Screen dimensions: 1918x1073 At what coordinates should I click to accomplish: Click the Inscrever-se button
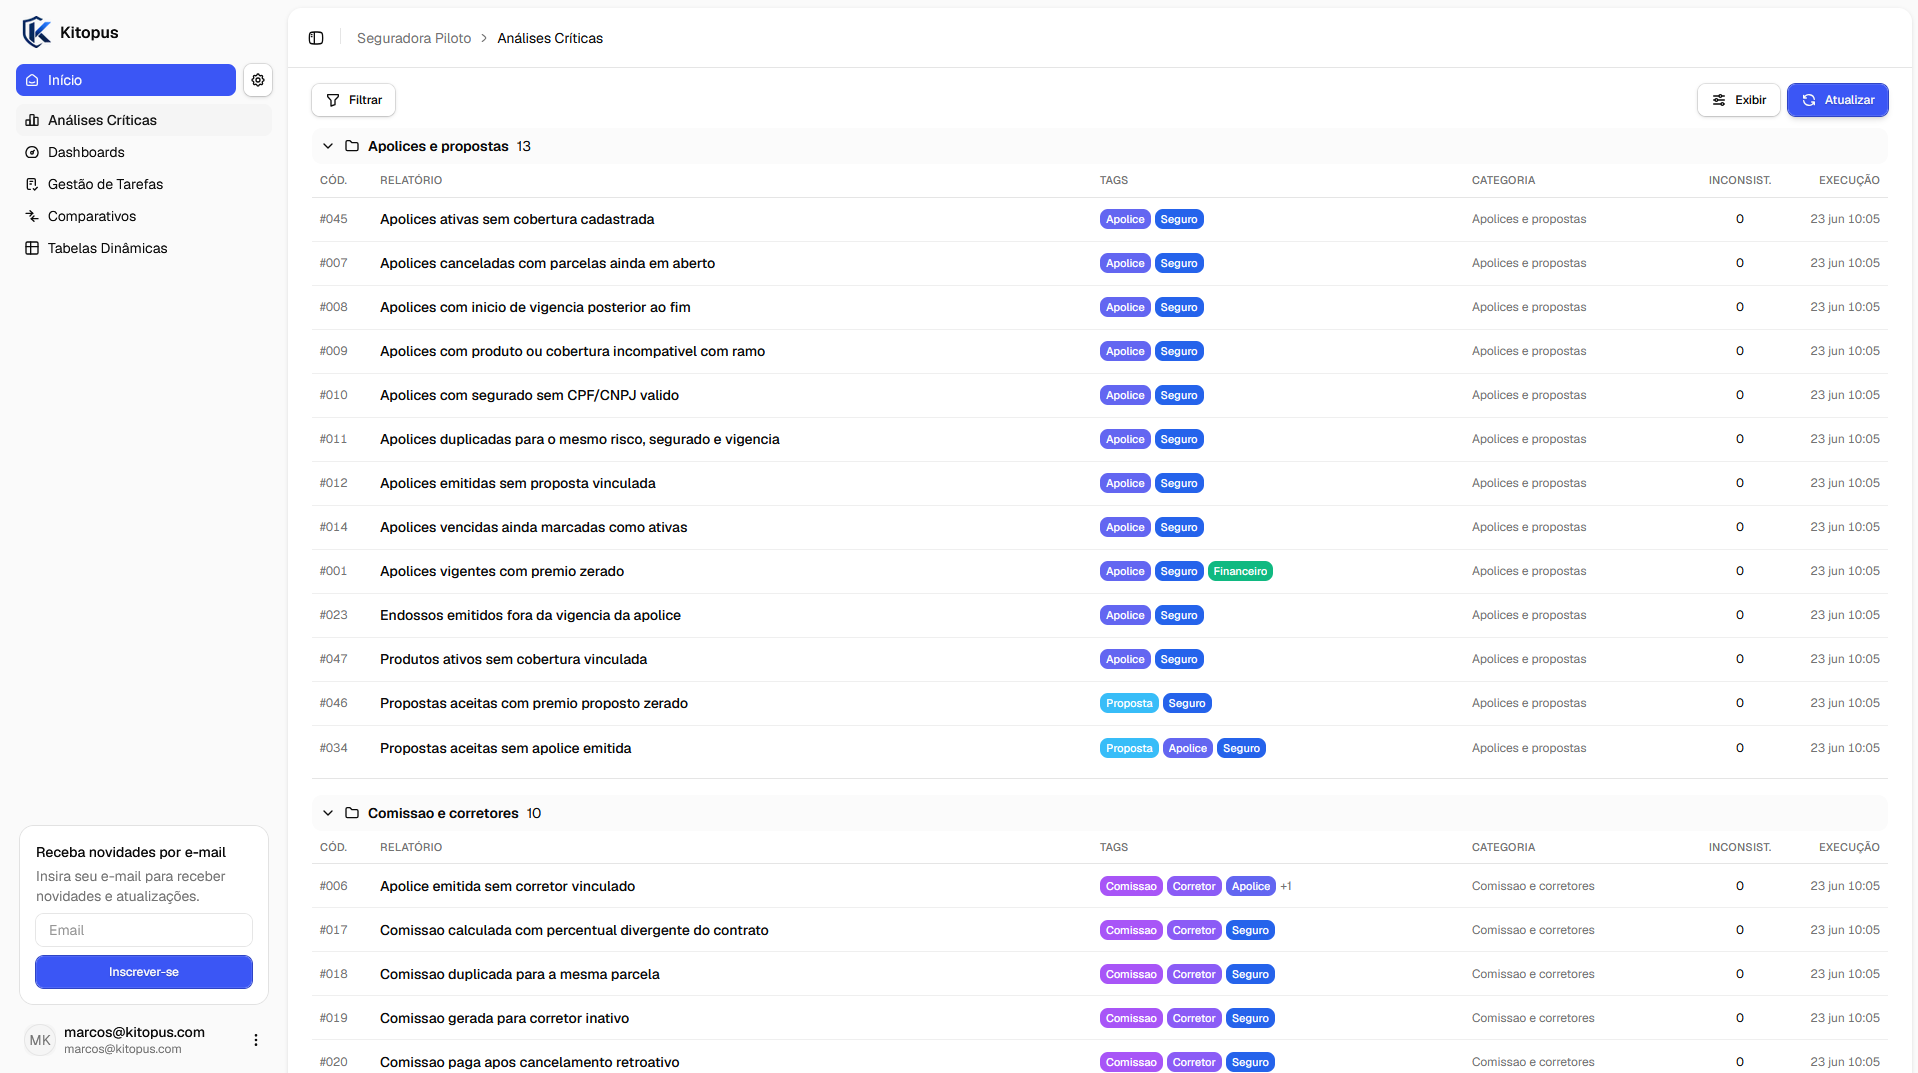click(x=144, y=972)
